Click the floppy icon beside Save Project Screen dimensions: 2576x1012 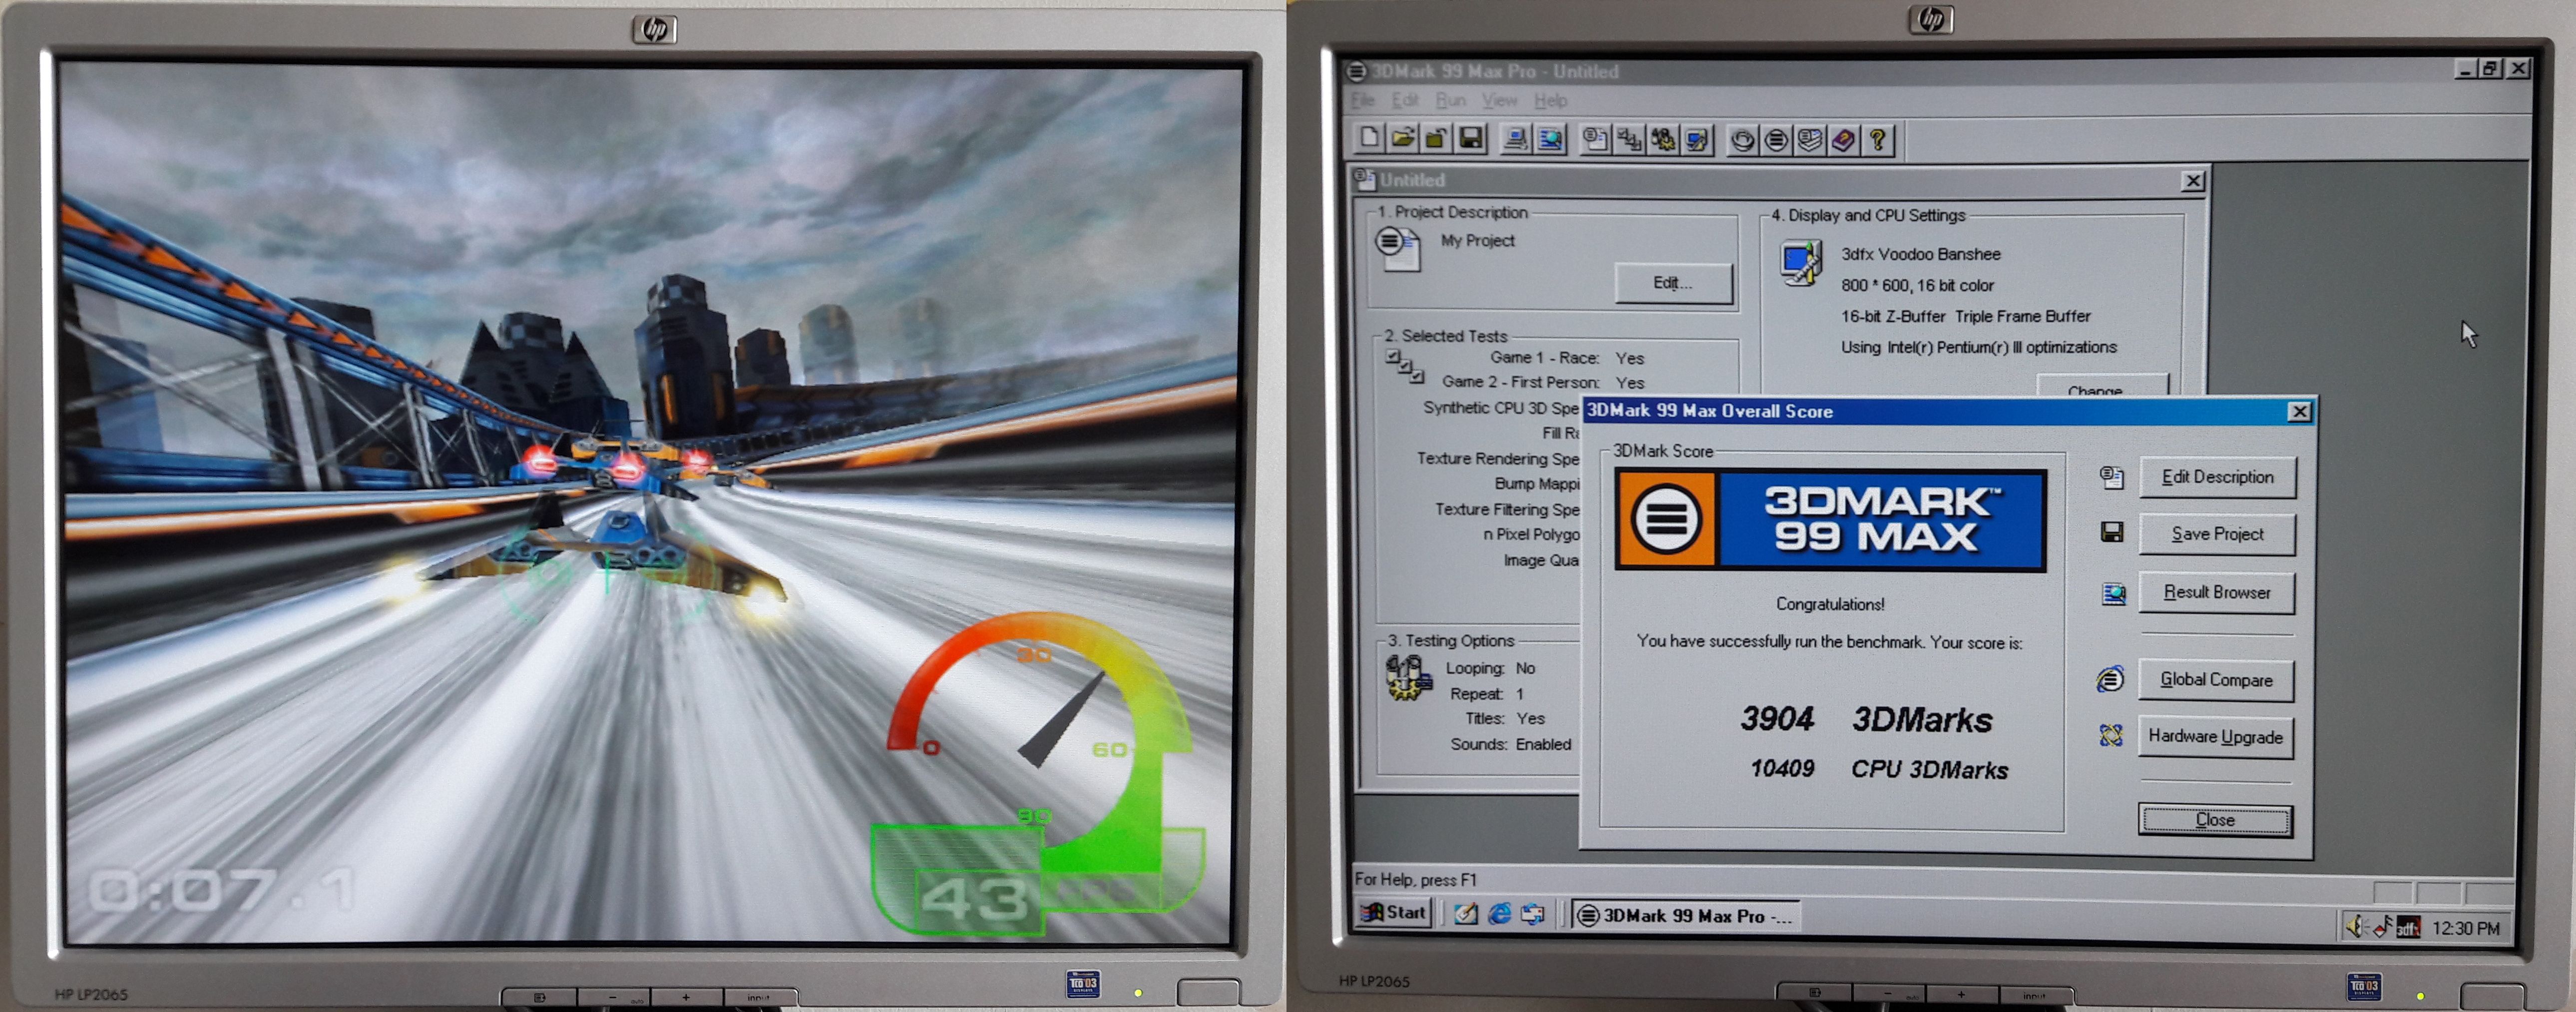point(2111,532)
